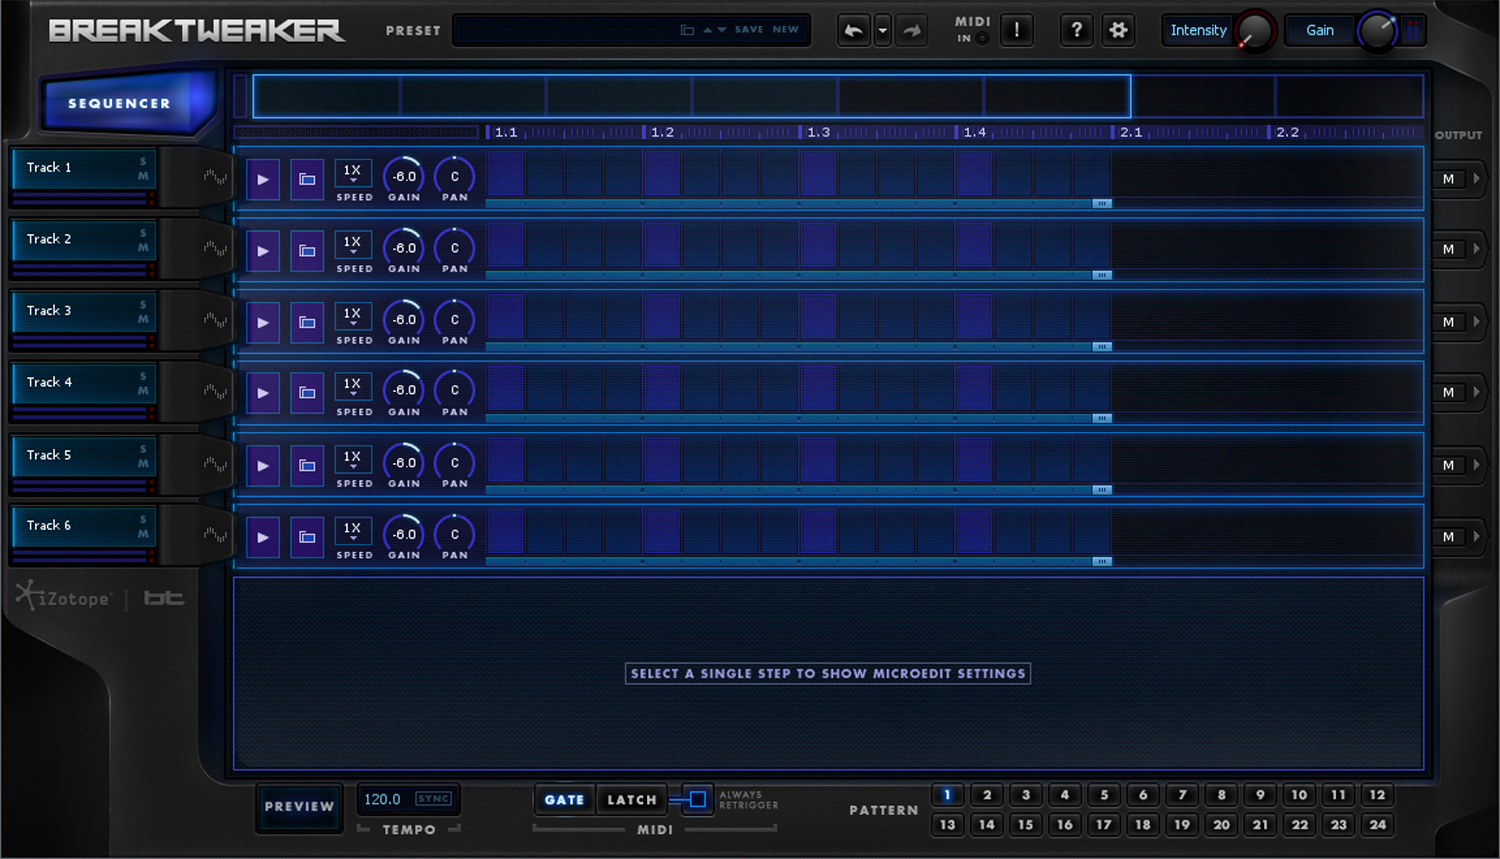Switch to the Sequencer view

(119, 103)
